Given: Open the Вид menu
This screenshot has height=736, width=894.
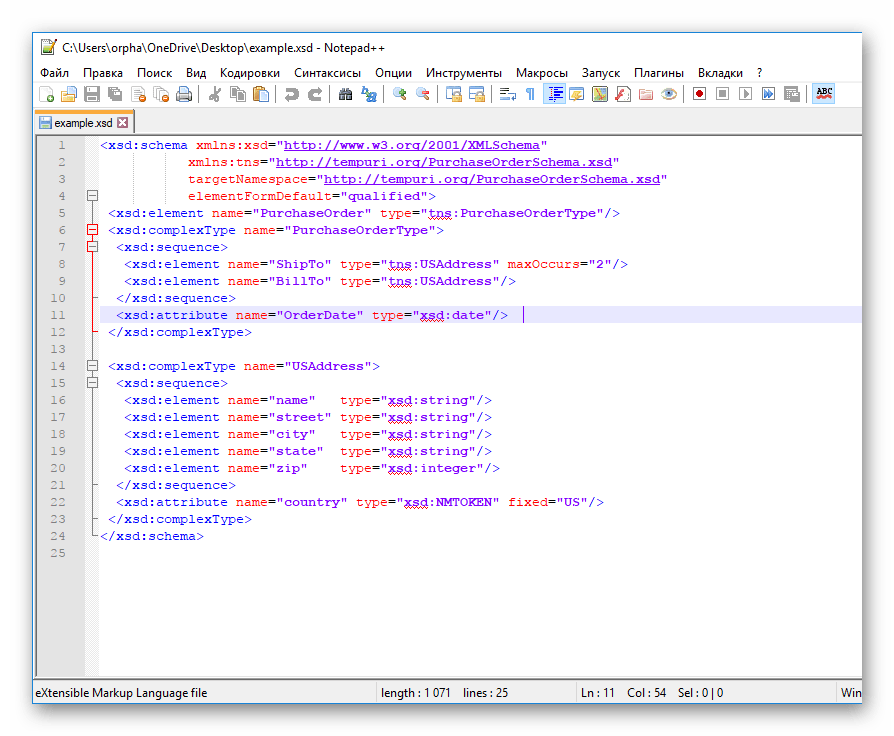Looking at the screenshot, I should tap(196, 73).
